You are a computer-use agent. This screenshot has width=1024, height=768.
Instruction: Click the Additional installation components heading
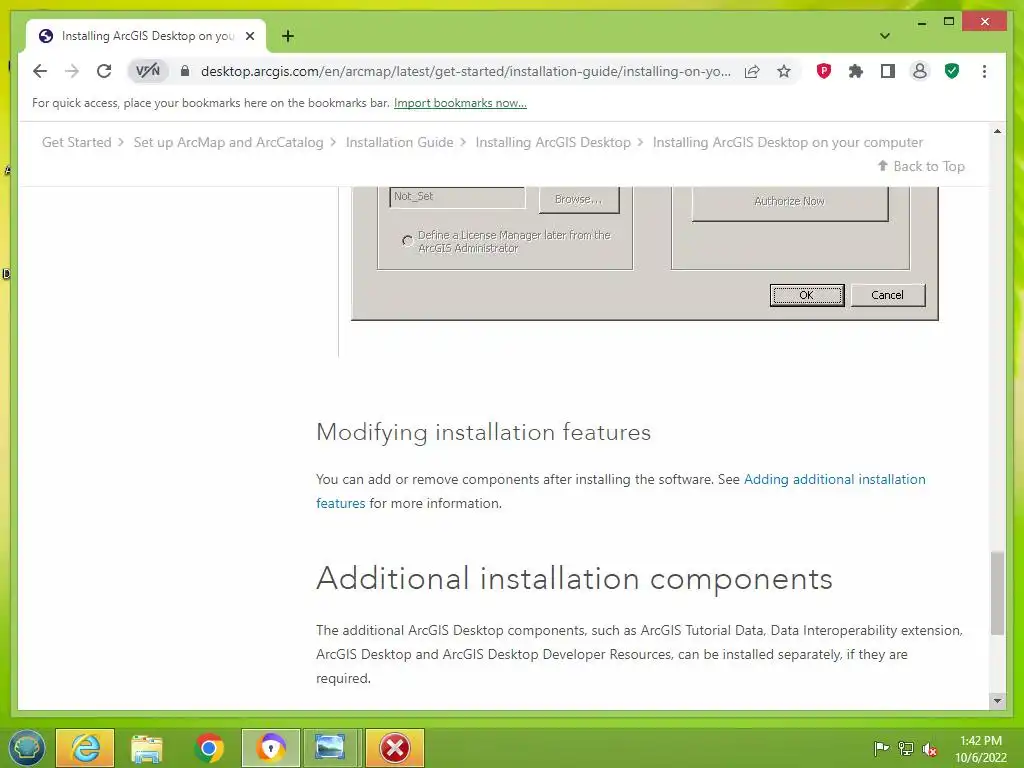[574, 579]
